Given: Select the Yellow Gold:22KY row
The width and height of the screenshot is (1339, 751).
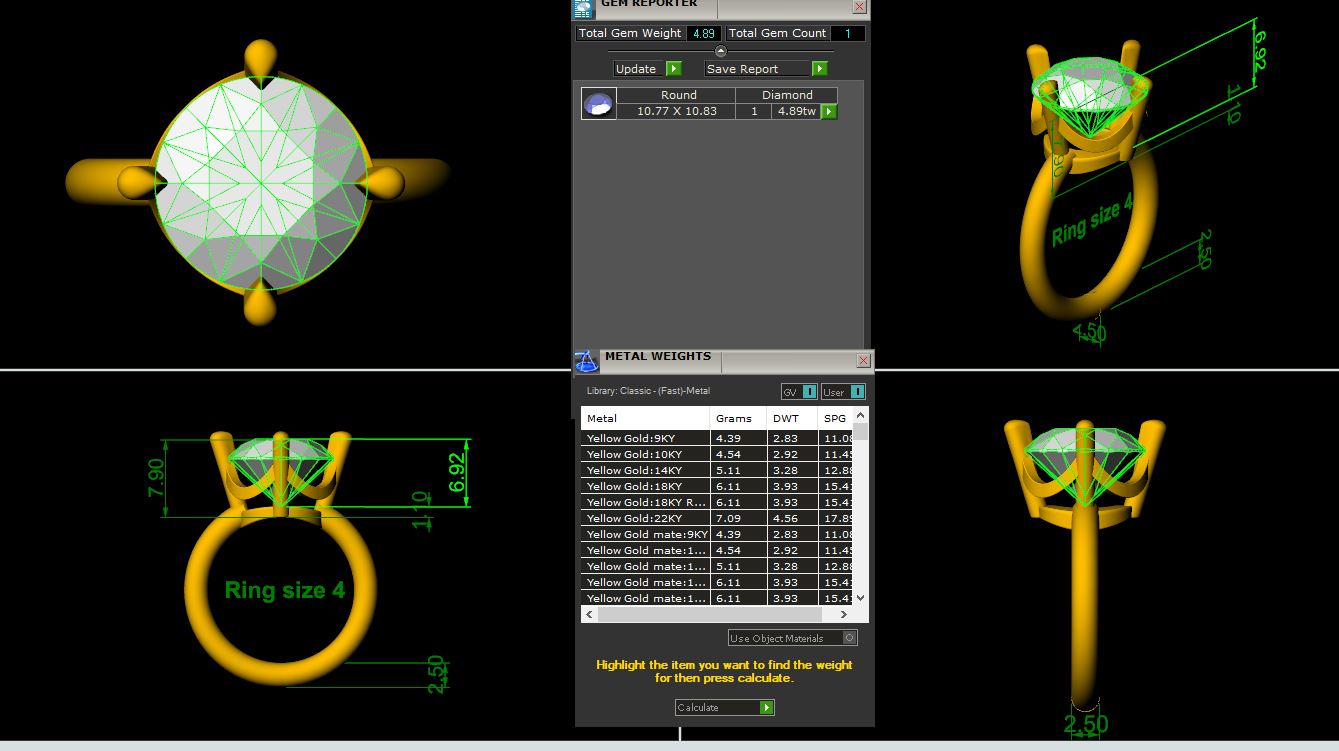Looking at the screenshot, I should (644, 518).
